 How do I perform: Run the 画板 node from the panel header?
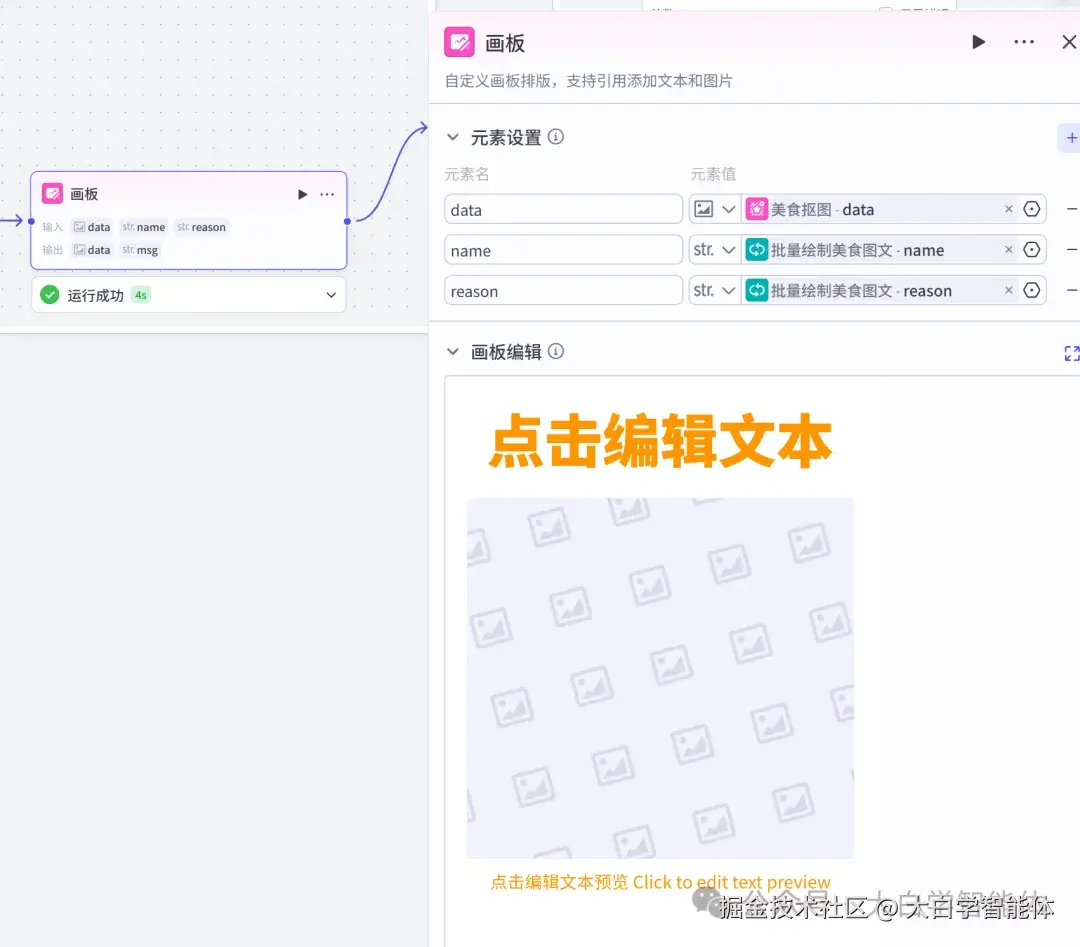[x=978, y=42]
